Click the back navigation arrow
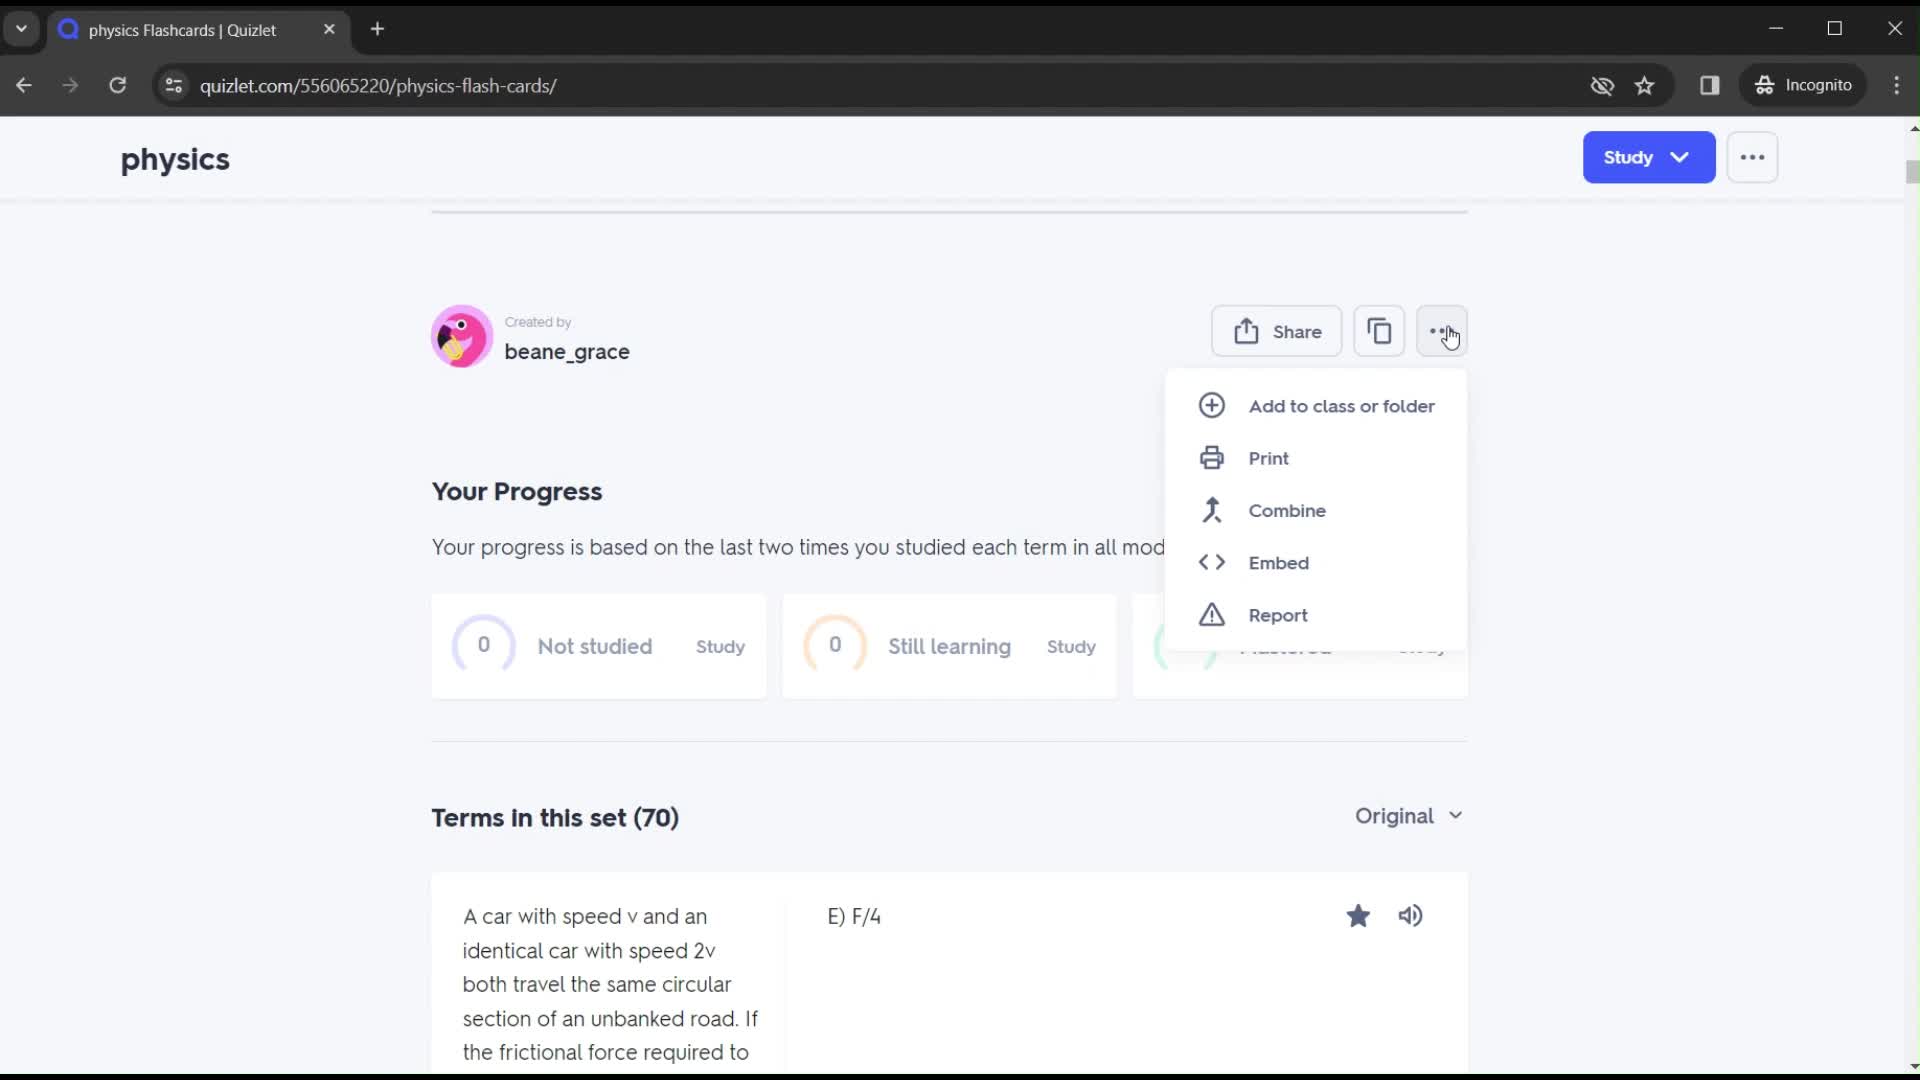 (x=24, y=86)
